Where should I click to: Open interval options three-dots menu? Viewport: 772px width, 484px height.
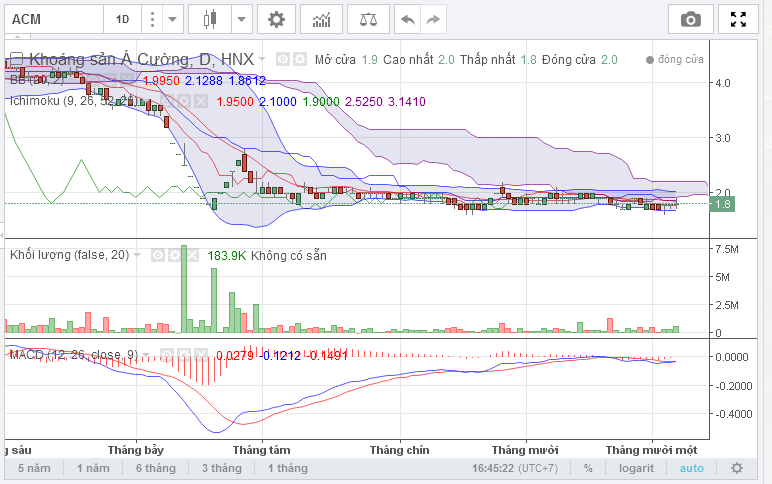pyautogui.click(x=152, y=20)
